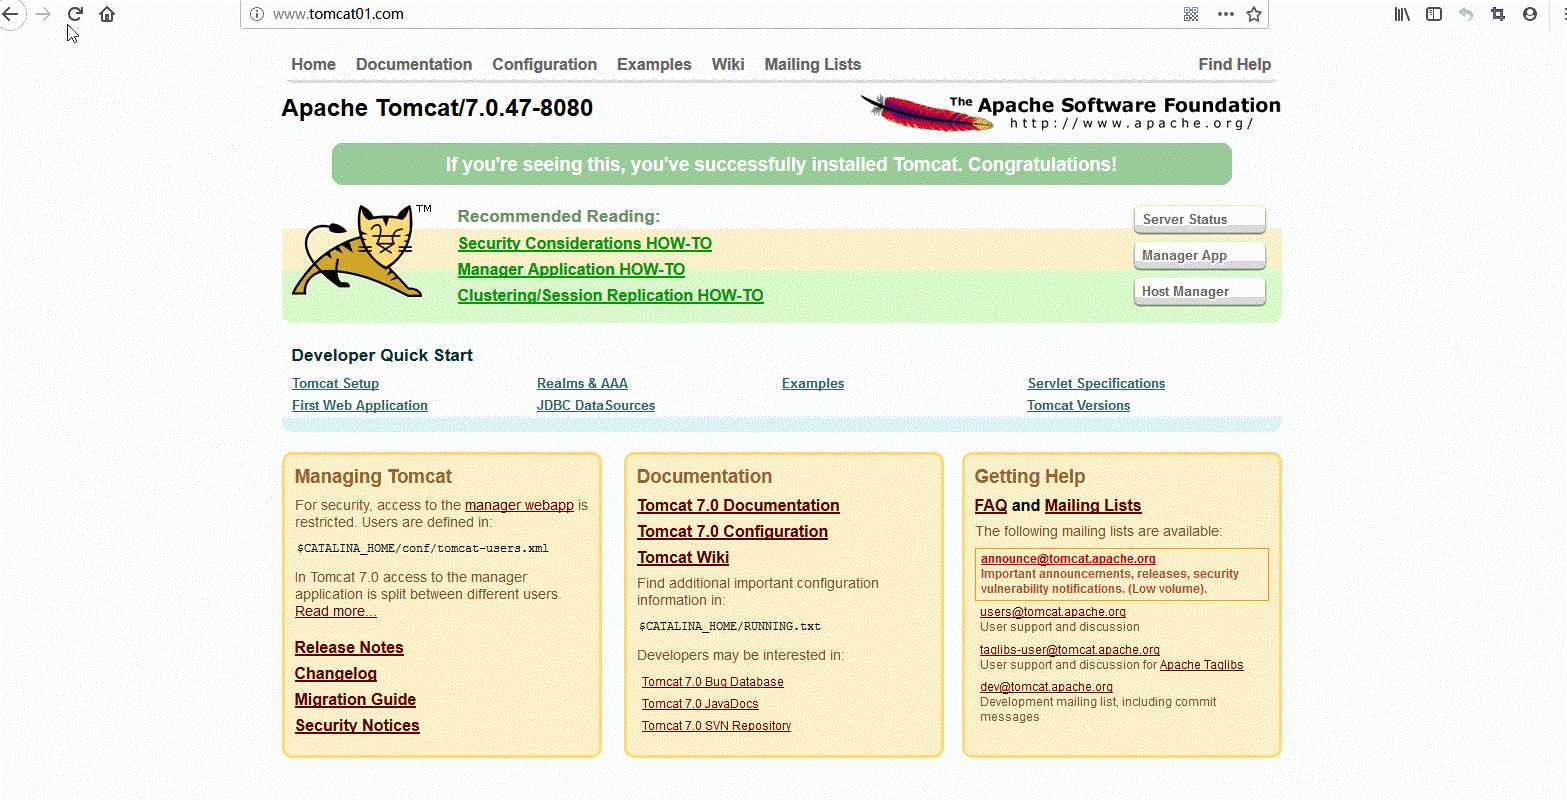Viewport: 1567px width, 800px height.
Task: Click announce@tomcat.apache.org mailing list link
Action: (x=1068, y=559)
